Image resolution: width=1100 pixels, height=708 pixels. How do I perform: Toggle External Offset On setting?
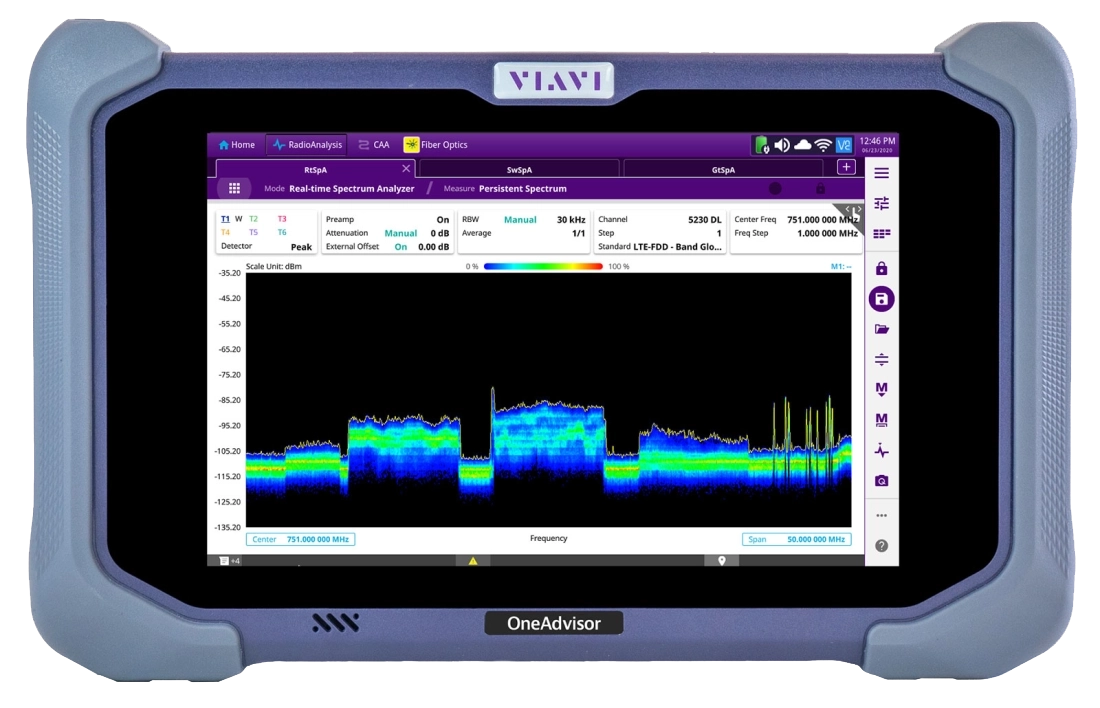(x=400, y=246)
